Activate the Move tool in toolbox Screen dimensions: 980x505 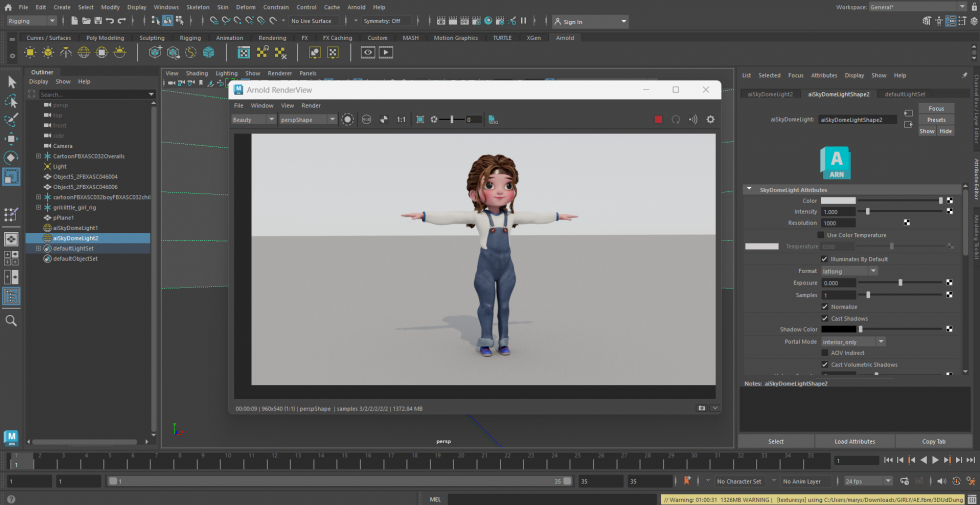(x=11, y=138)
